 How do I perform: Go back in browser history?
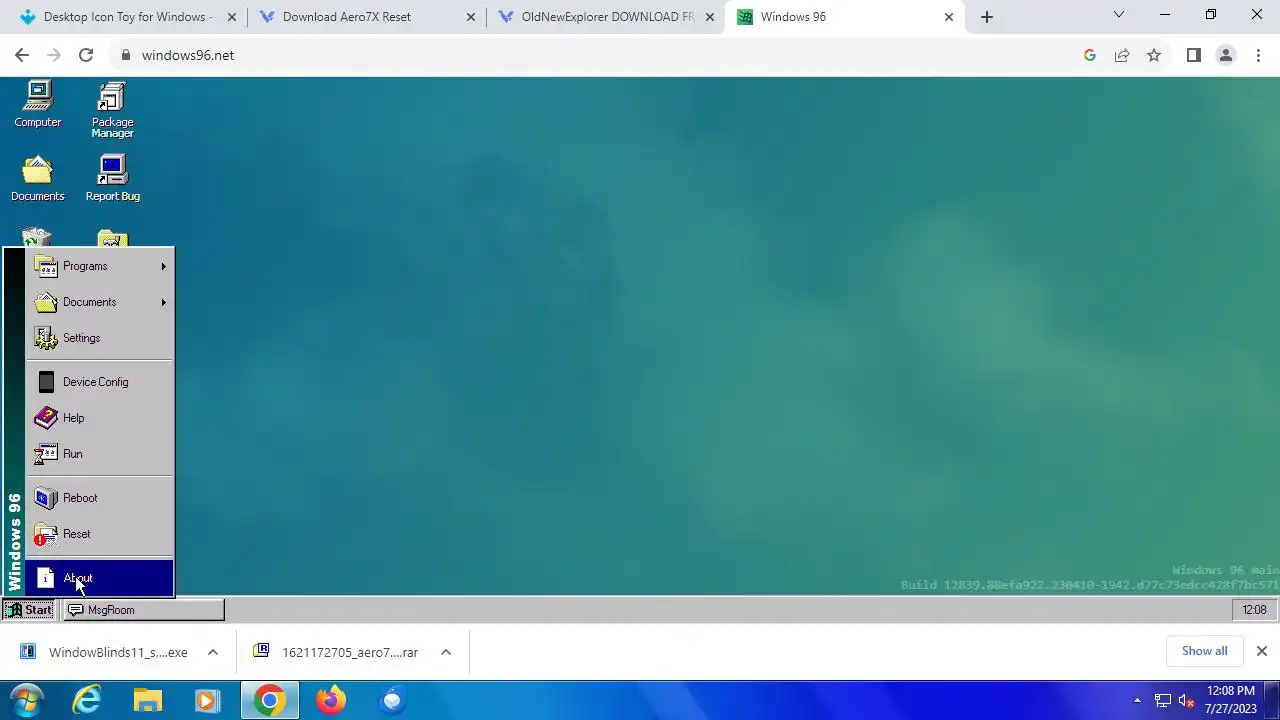coord(22,55)
